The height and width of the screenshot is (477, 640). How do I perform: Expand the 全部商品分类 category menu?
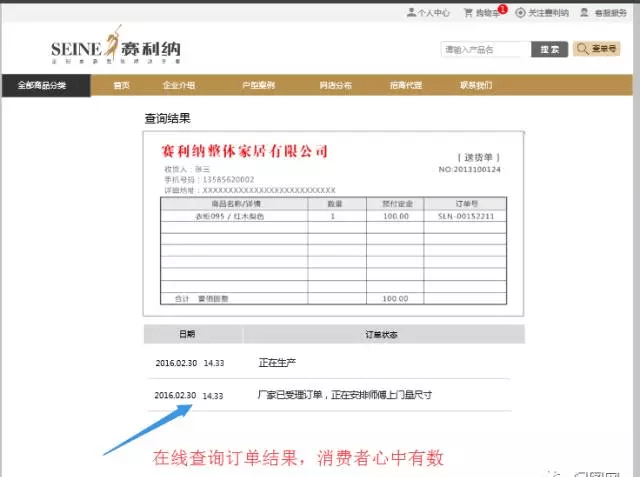tap(46, 85)
